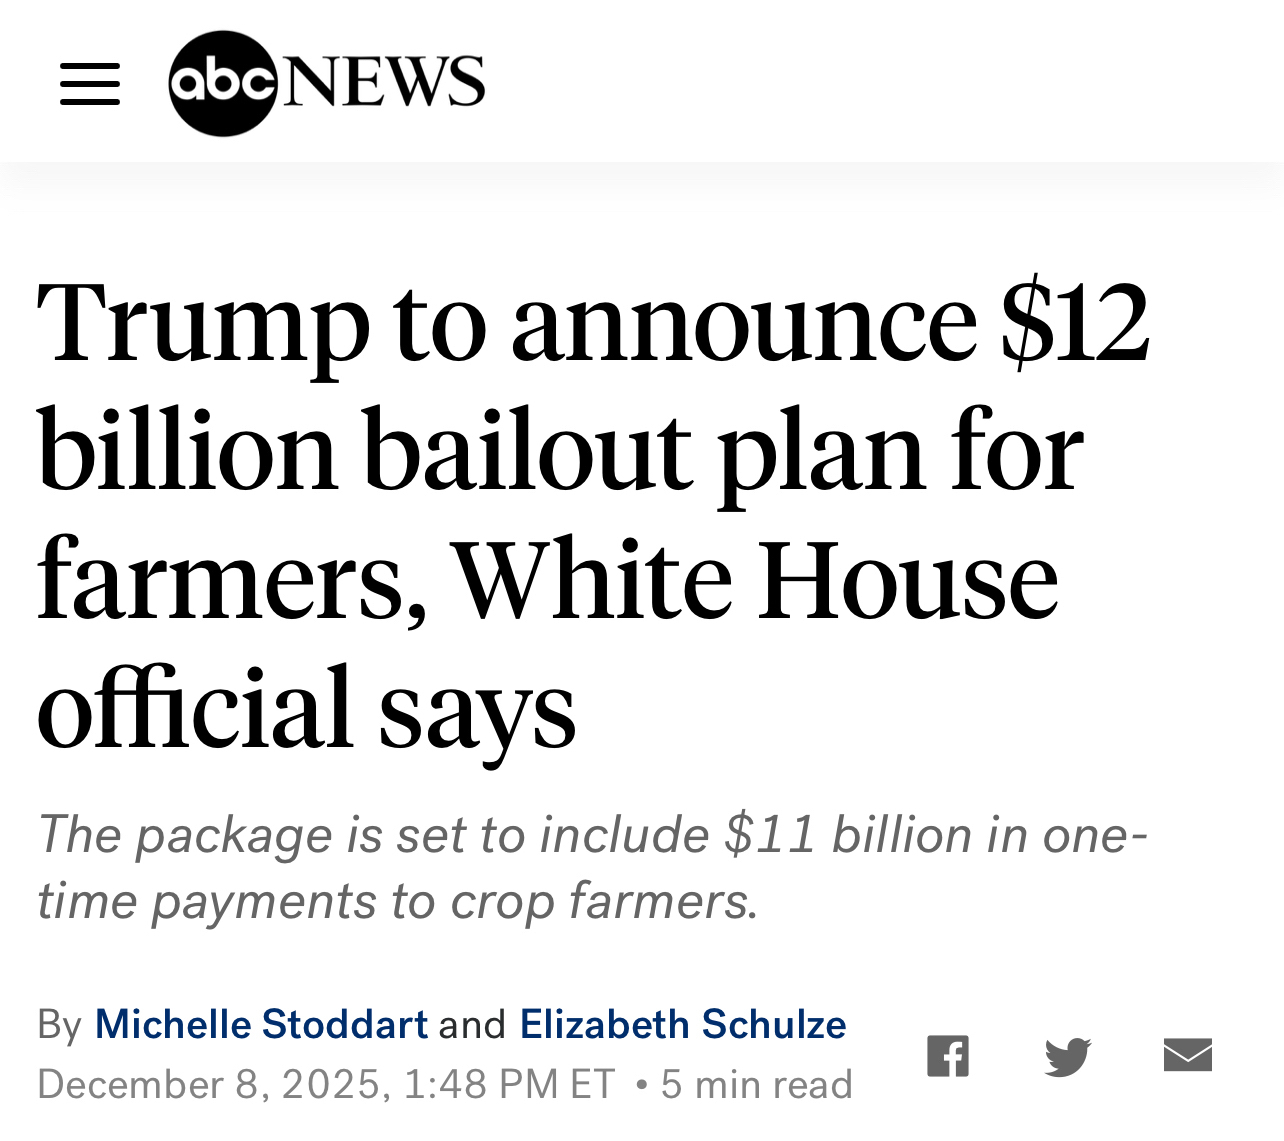Click "$11 billion" in the italic subheadline

(848, 834)
